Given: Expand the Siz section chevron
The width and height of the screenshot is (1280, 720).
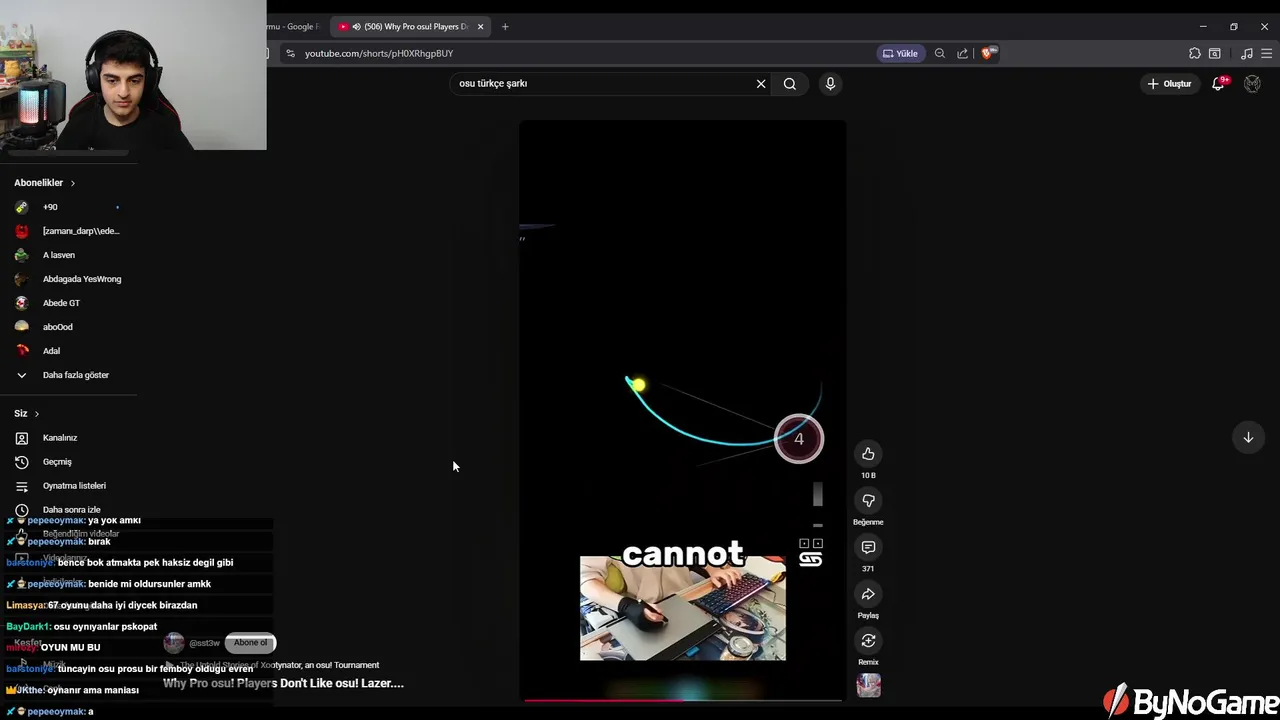Looking at the screenshot, I should 37,414.
